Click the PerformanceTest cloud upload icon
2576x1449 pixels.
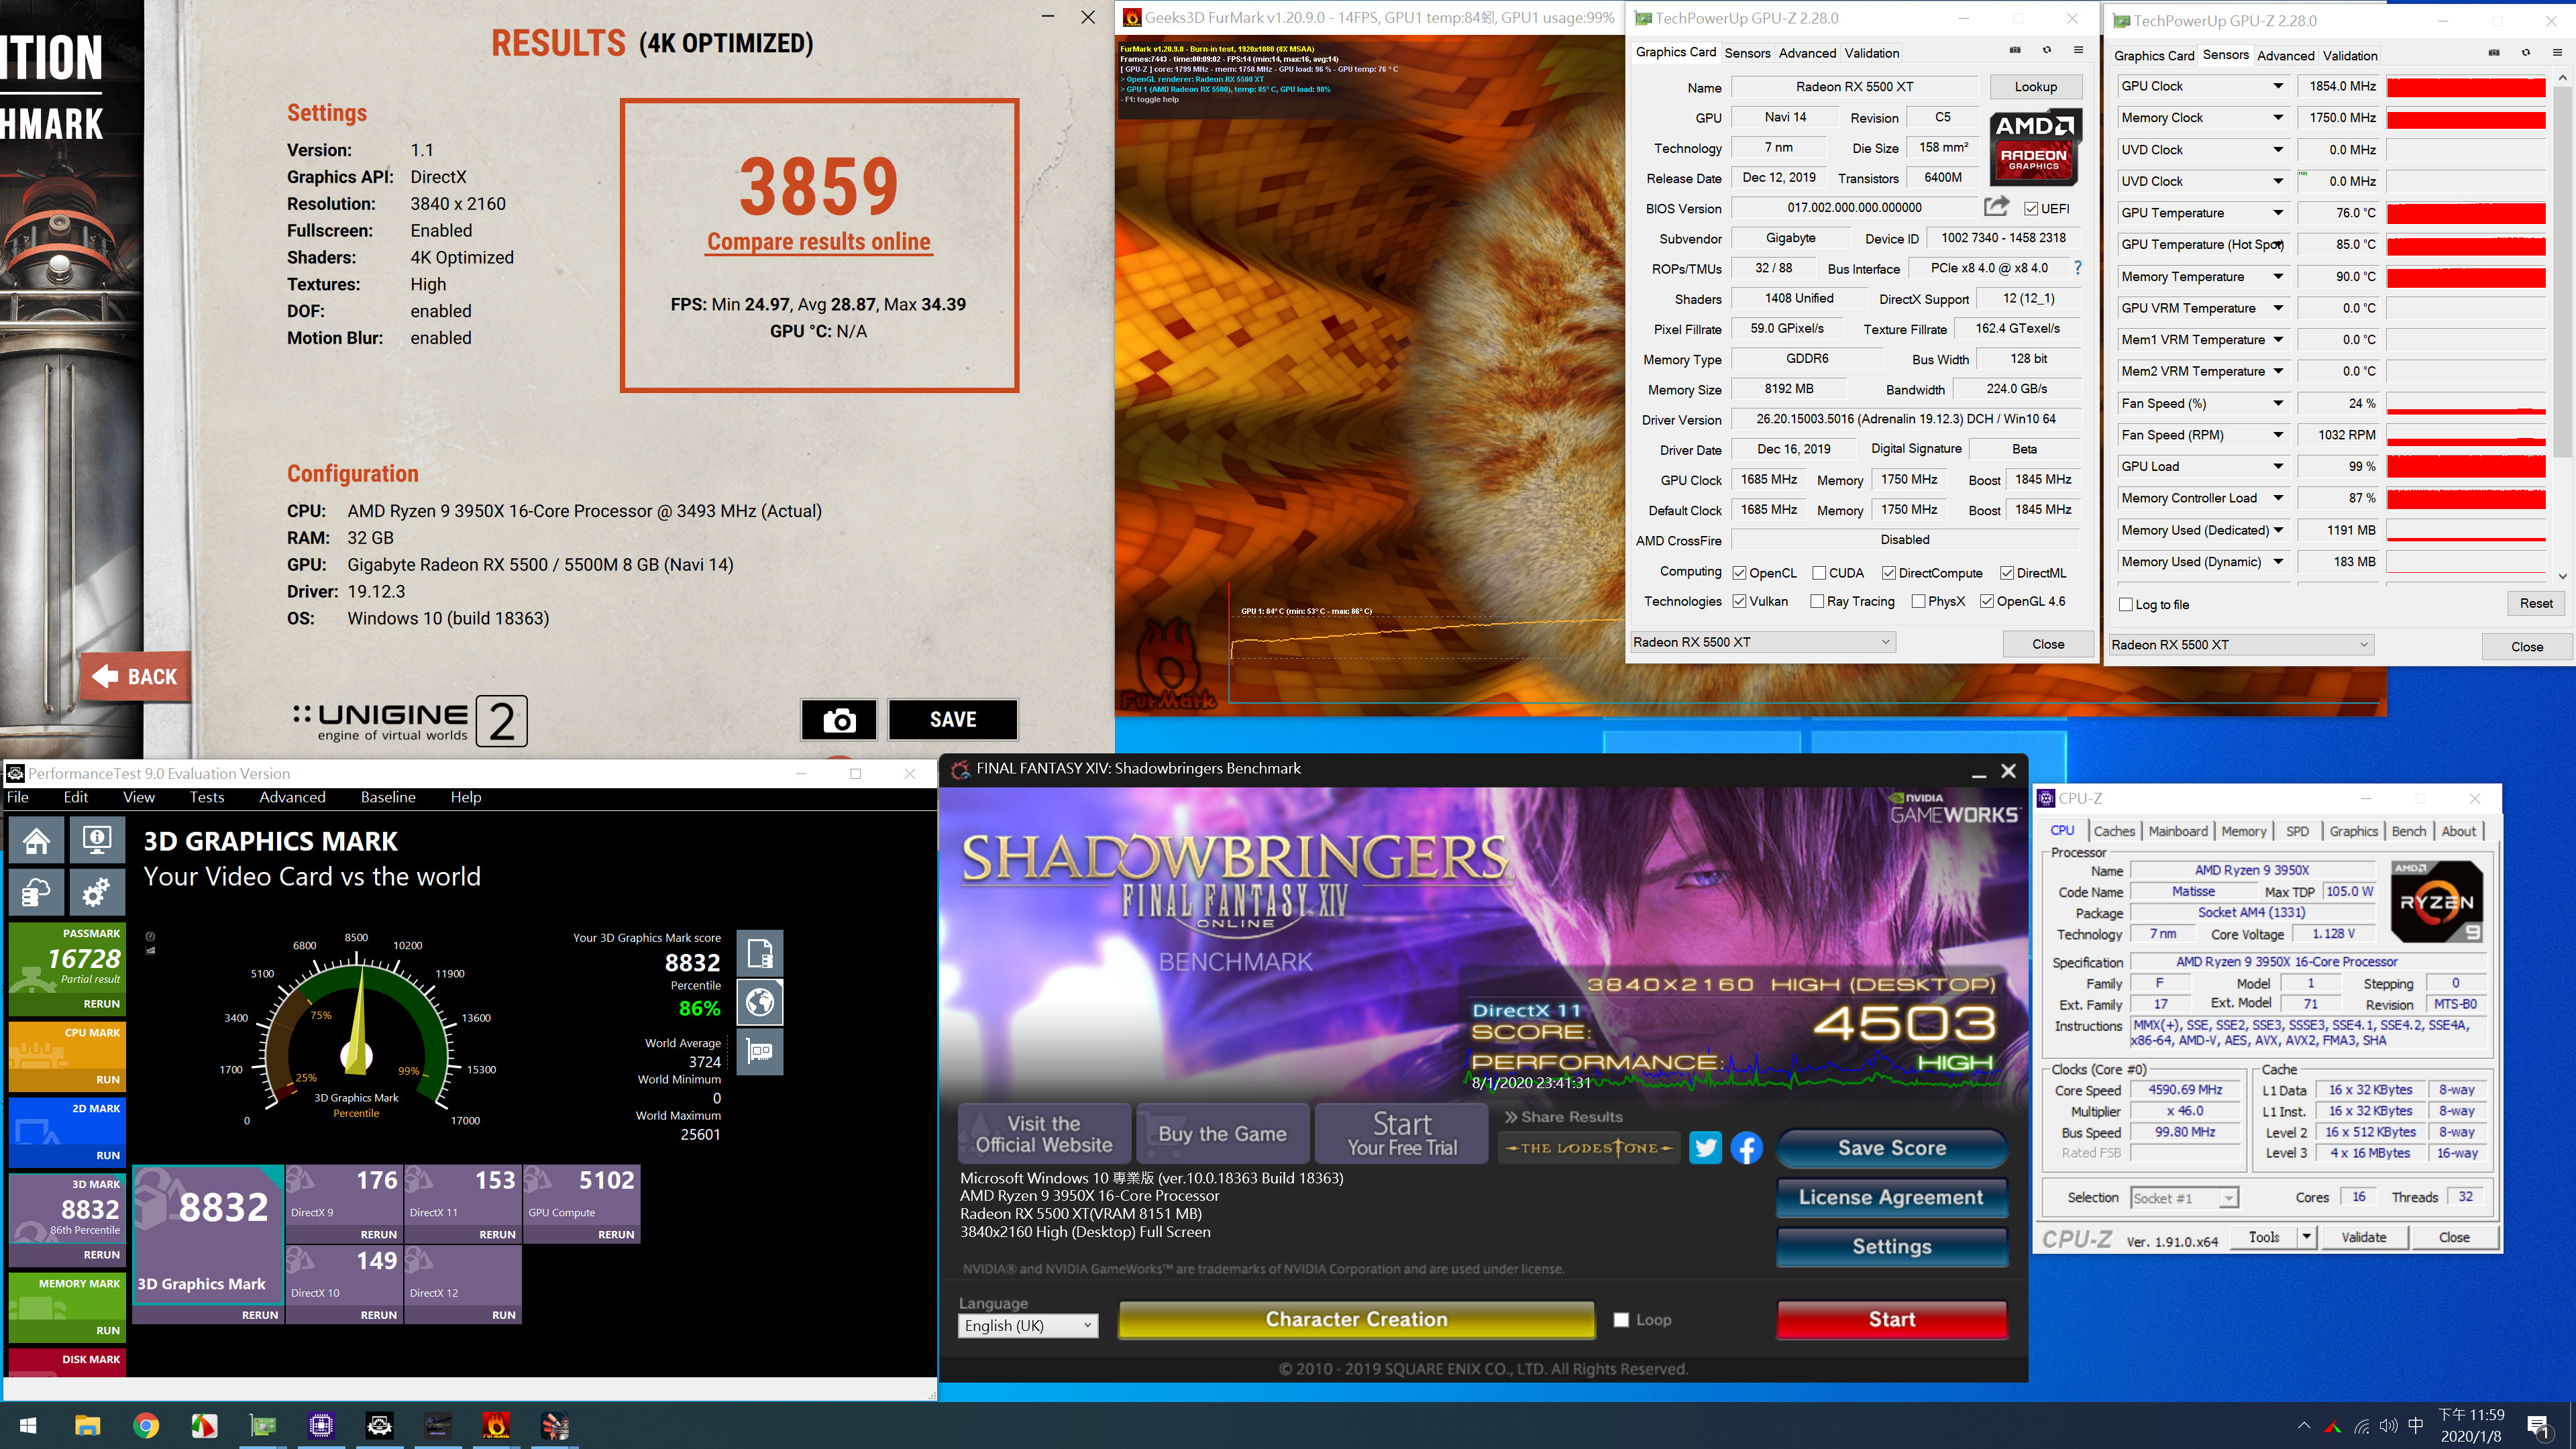pyautogui.click(x=37, y=892)
